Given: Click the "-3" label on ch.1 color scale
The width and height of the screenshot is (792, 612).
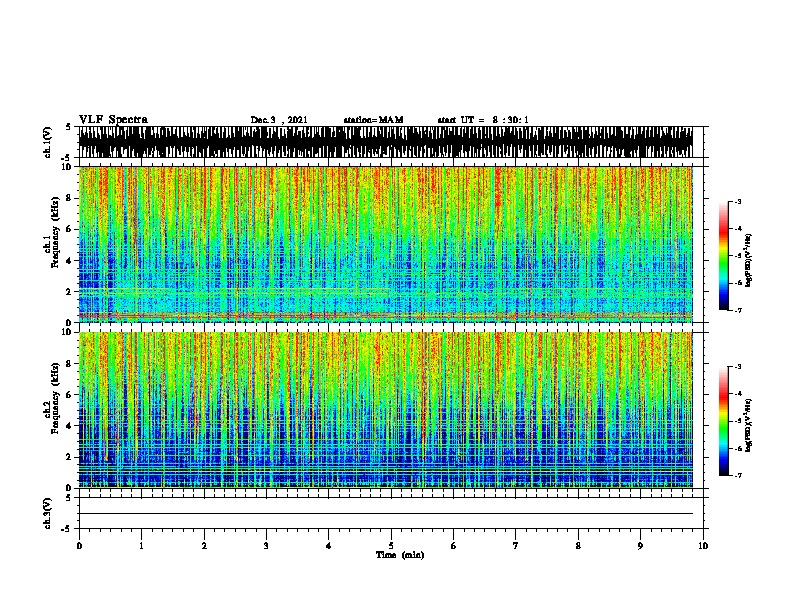Looking at the screenshot, I should pyautogui.click(x=738, y=201).
